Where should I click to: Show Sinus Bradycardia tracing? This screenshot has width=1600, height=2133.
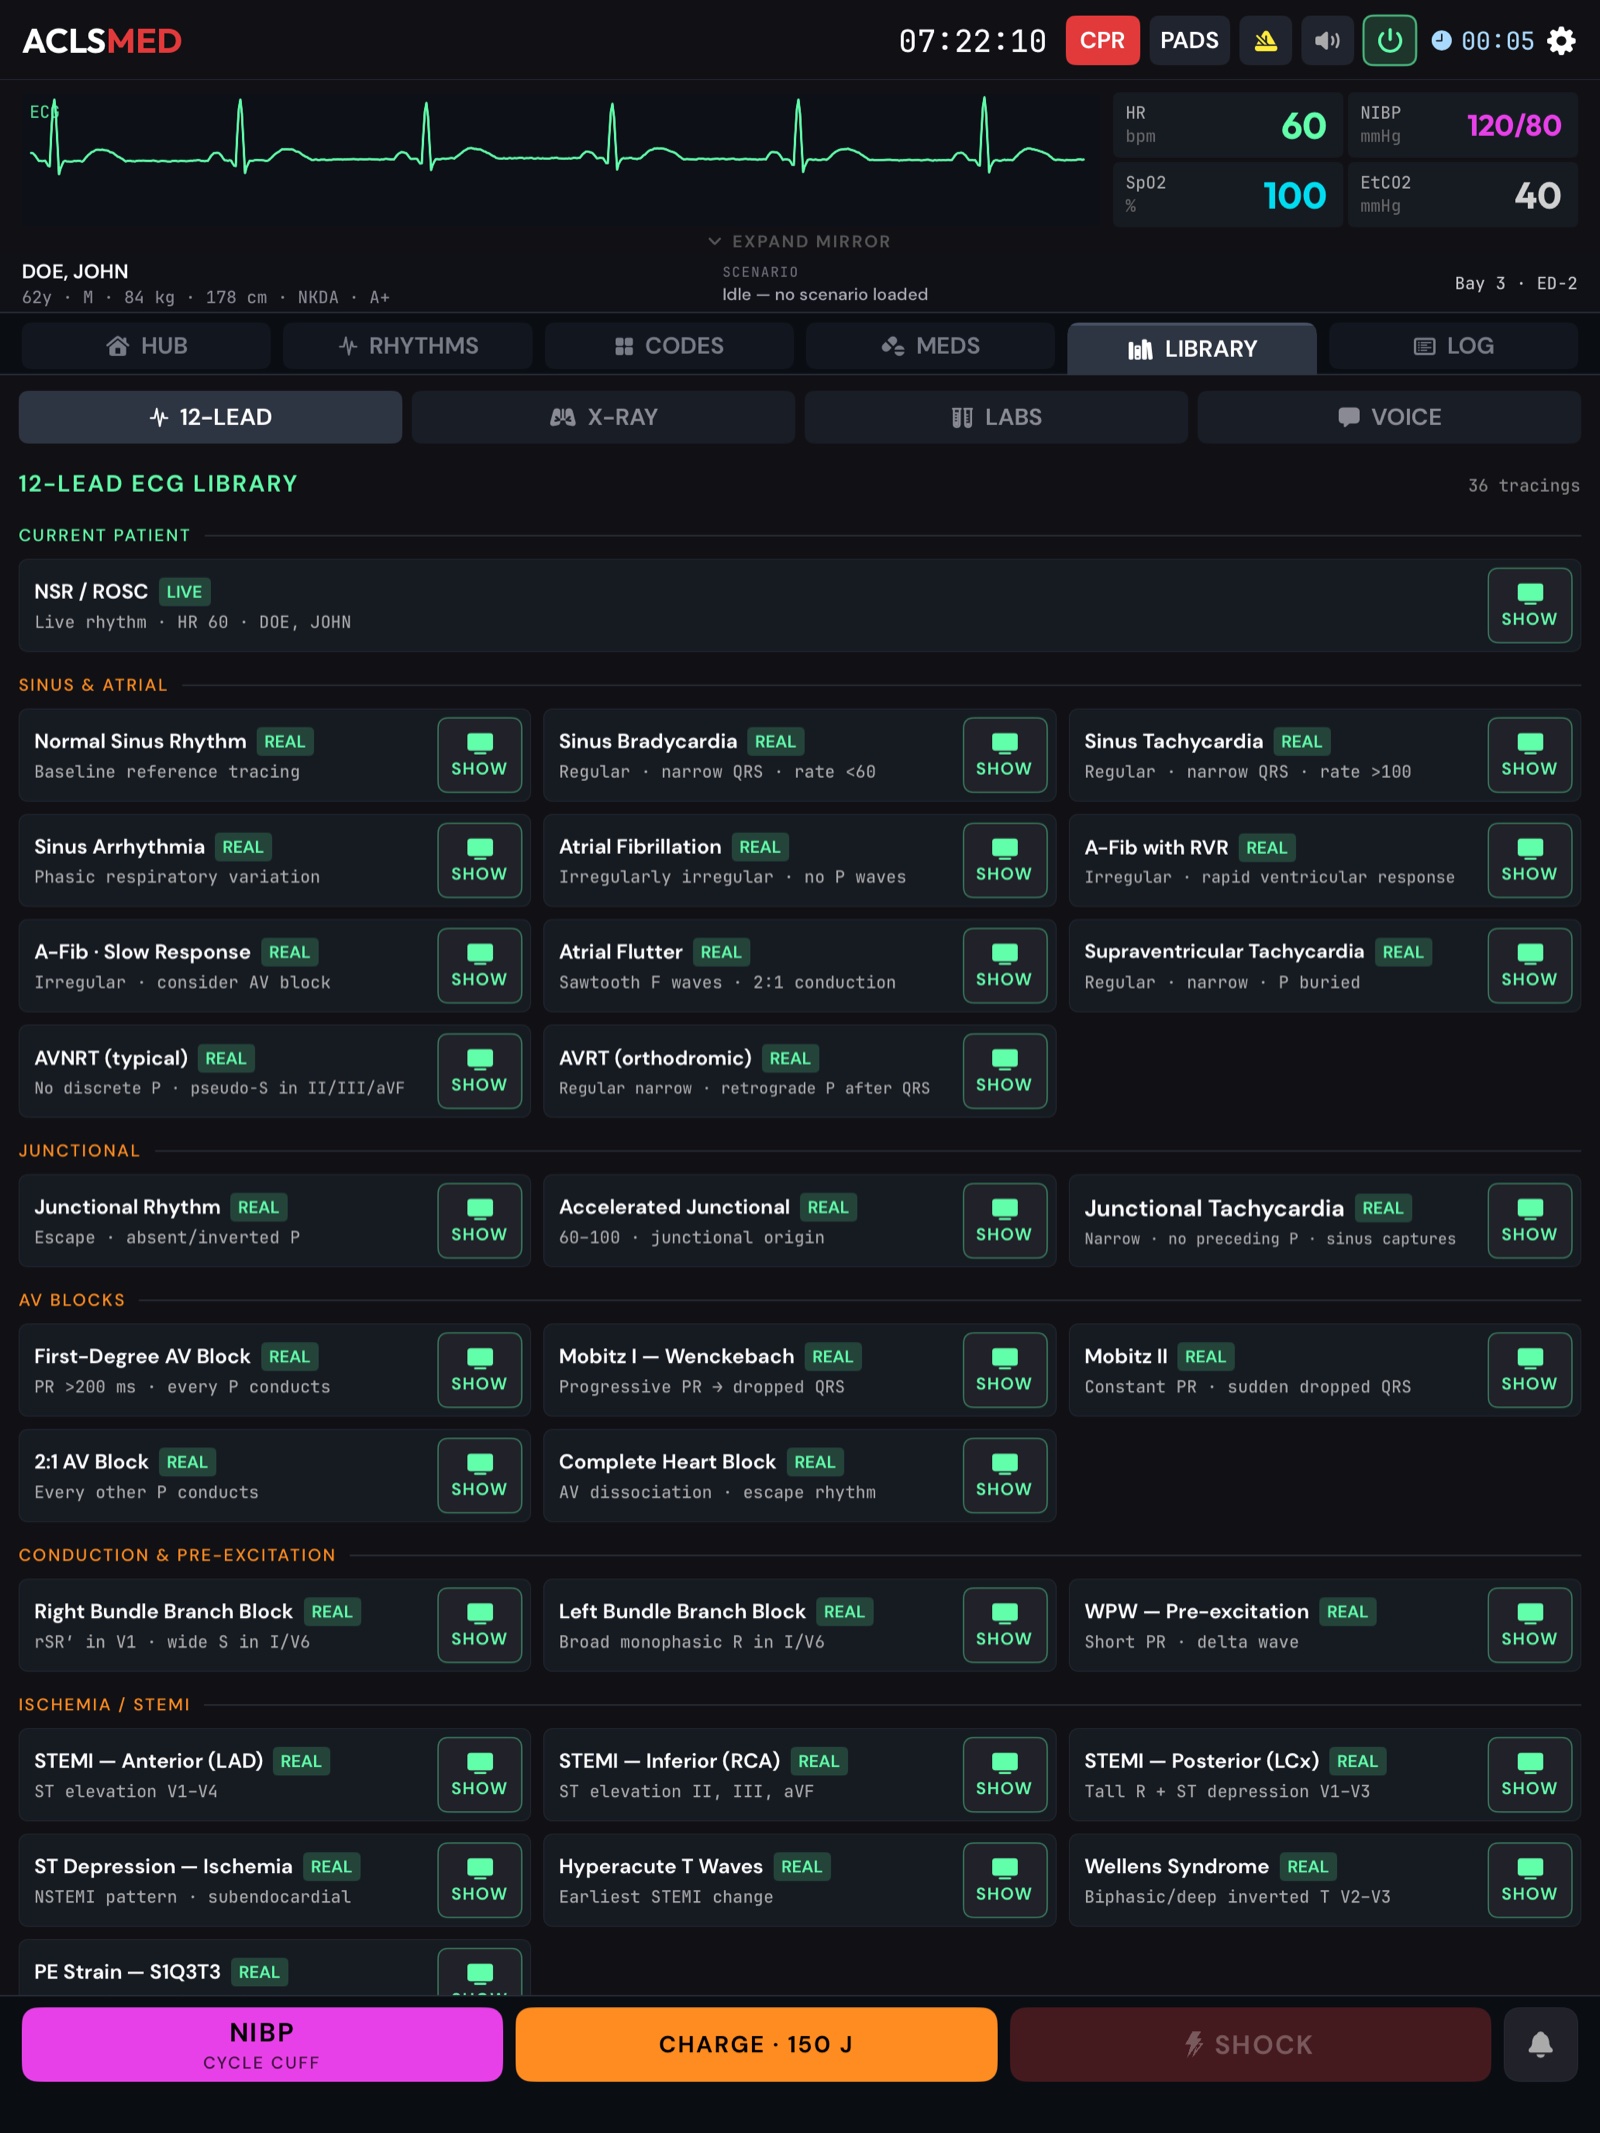click(x=1004, y=755)
